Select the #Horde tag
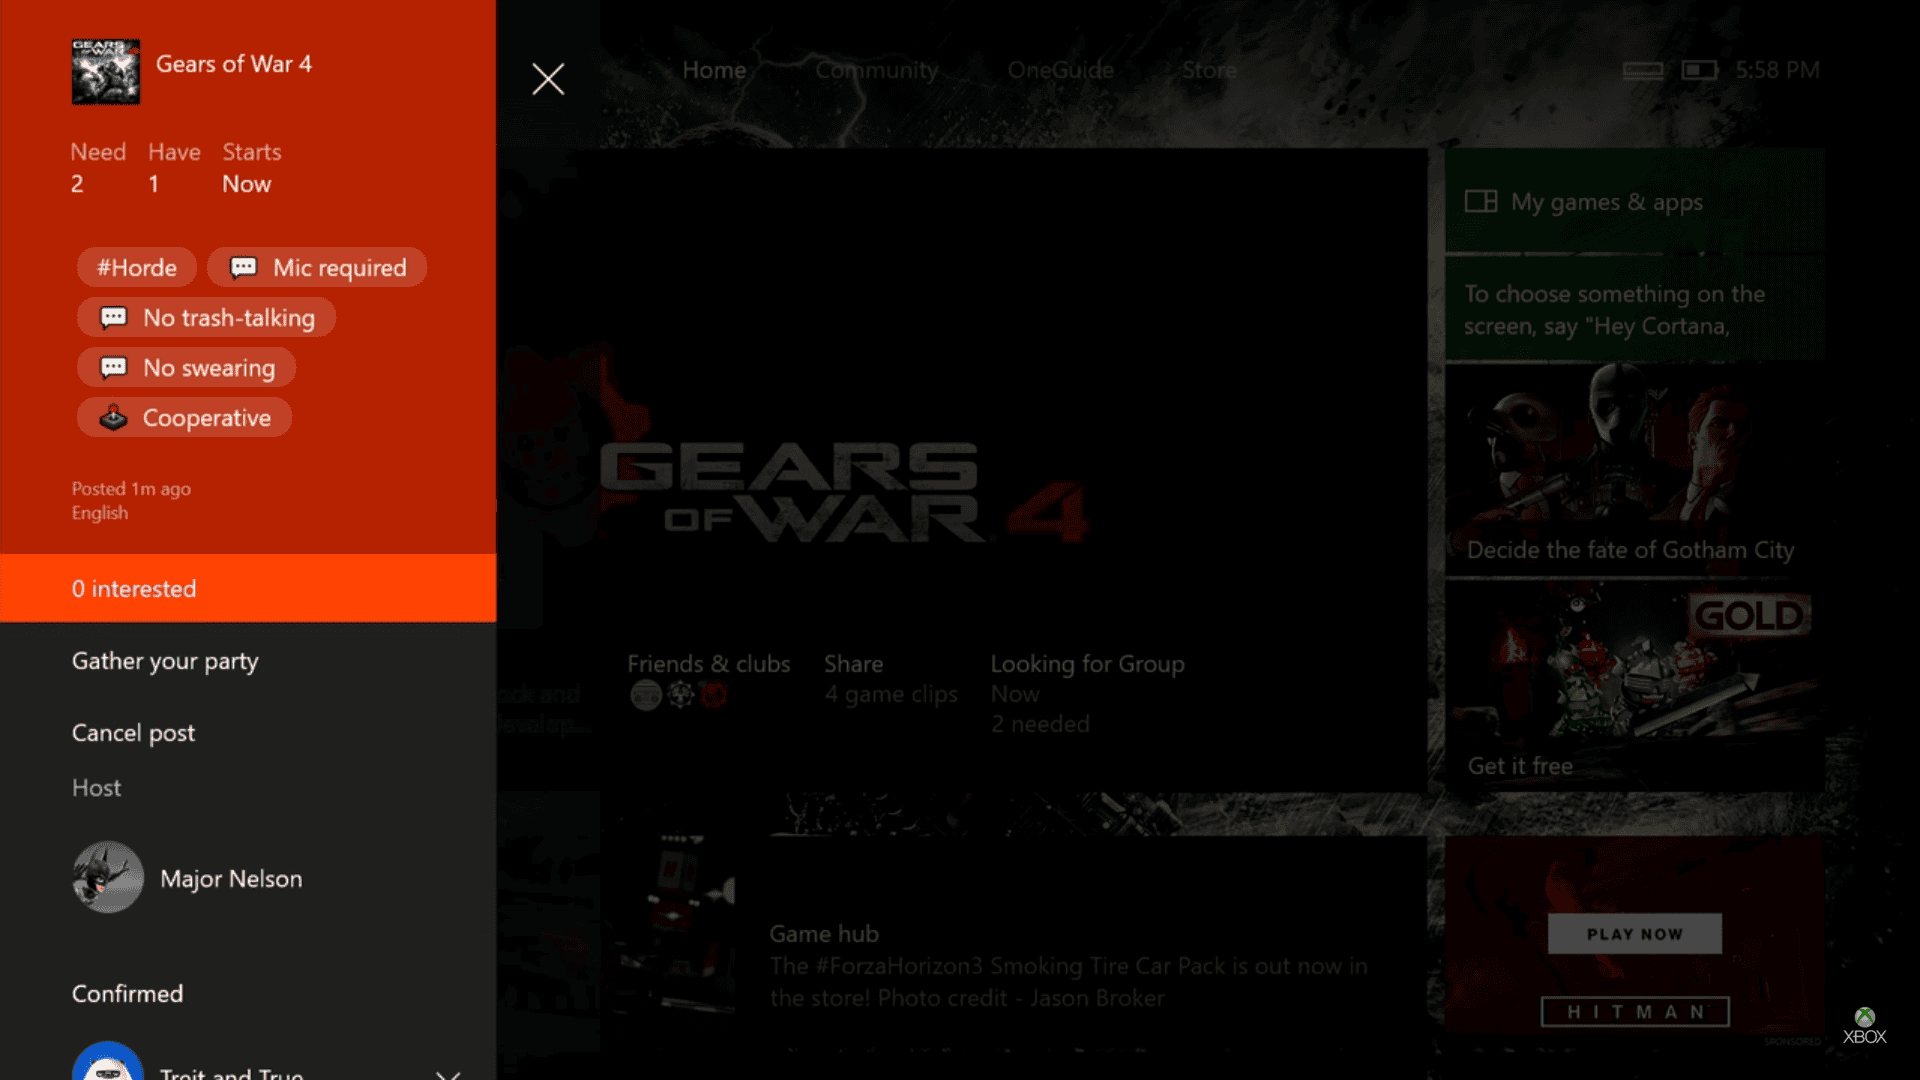Screen dimensions: 1920x1080 click(x=137, y=267)
